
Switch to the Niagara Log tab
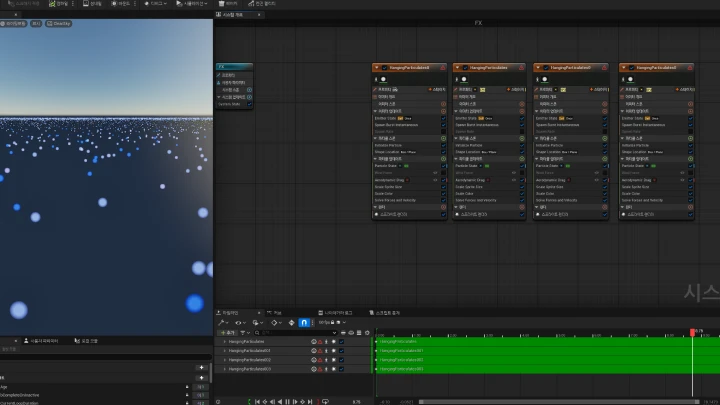(335, 313)
